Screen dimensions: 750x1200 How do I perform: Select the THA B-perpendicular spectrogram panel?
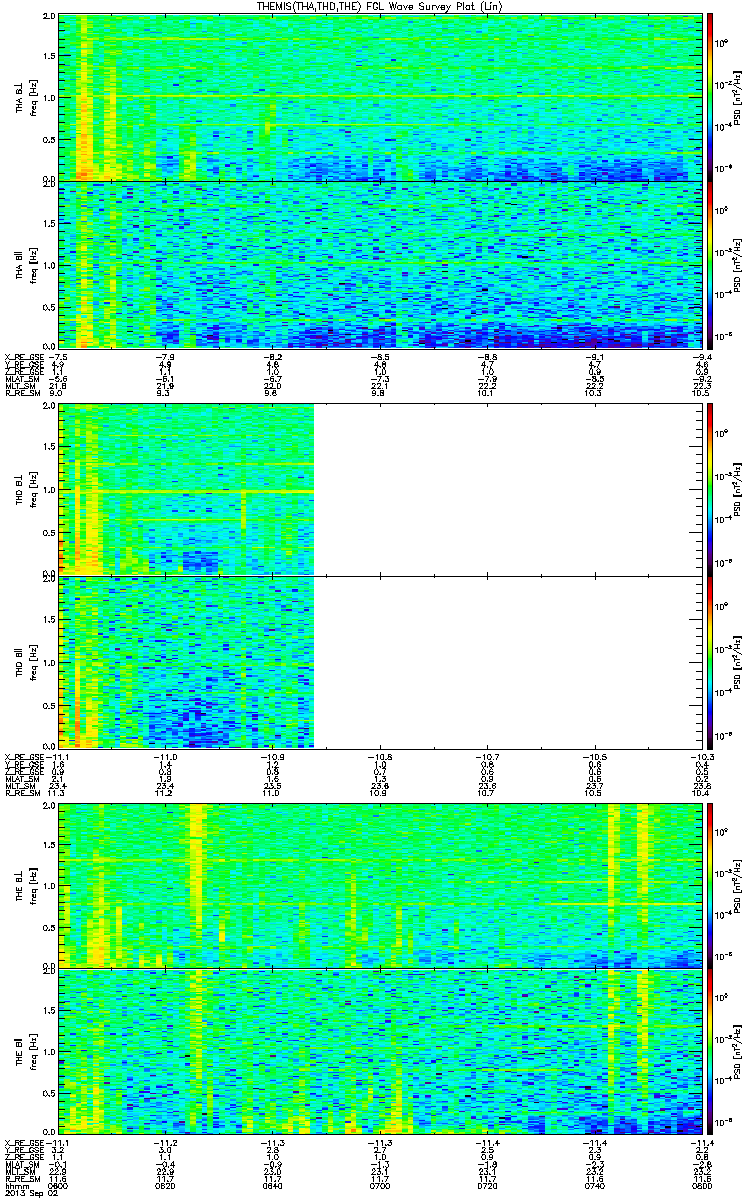pyautogui.click(x=379, y=97)
